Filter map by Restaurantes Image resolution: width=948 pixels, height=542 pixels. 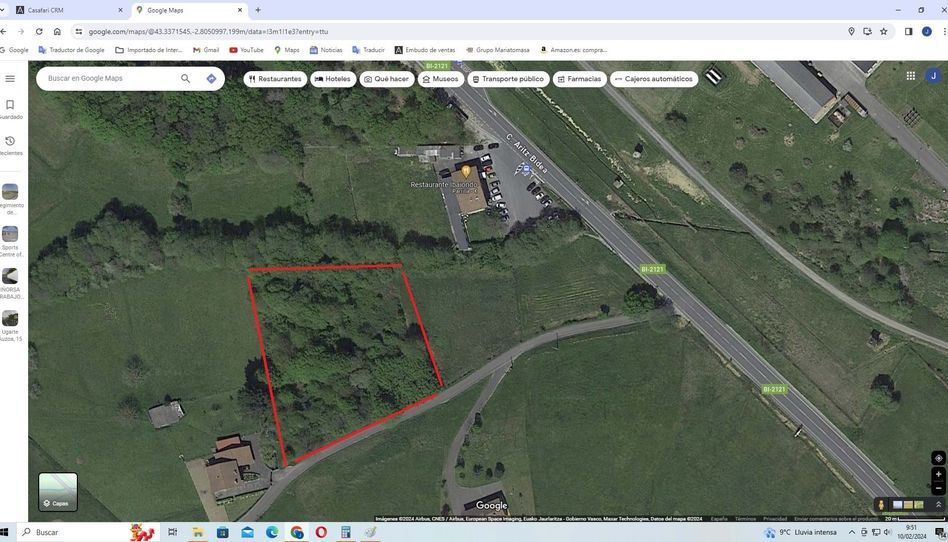click(274, 79)
